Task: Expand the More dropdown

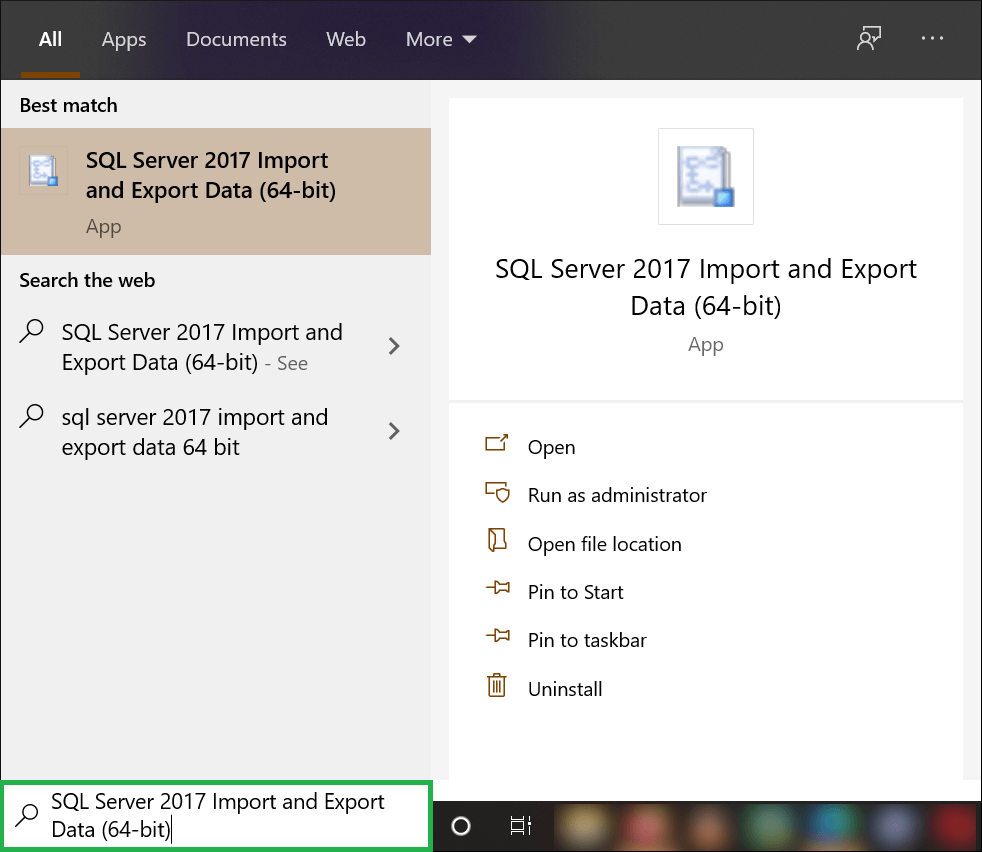Action: [x=441, y=39]
